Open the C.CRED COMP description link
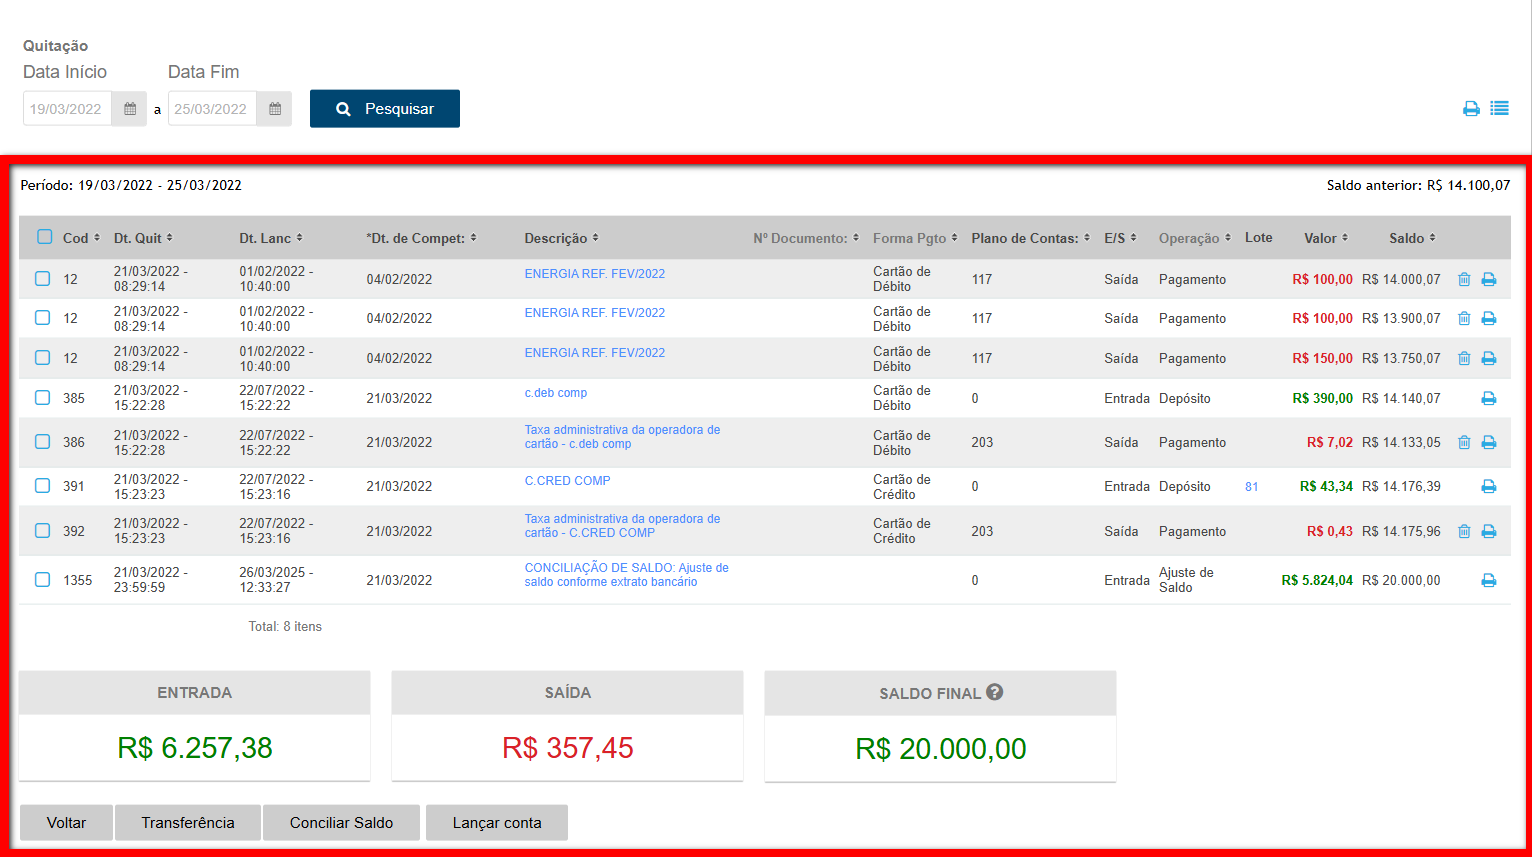1532x857 pixels. 567,481
